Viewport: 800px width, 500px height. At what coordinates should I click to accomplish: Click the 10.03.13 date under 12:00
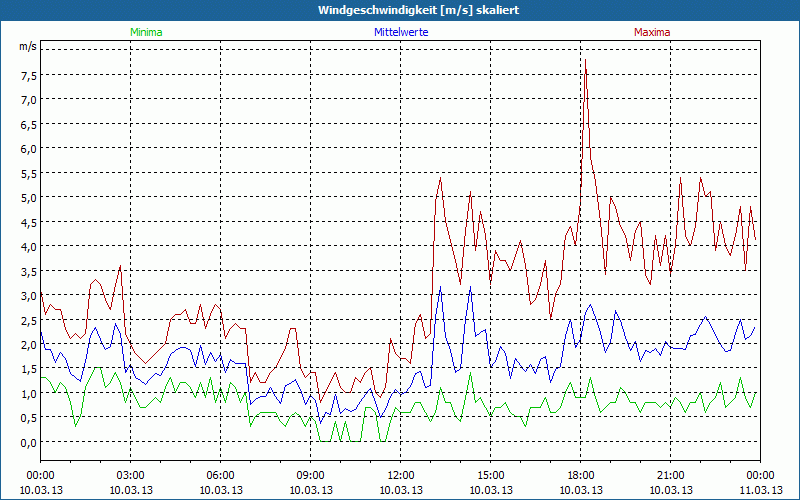point(401,490)
